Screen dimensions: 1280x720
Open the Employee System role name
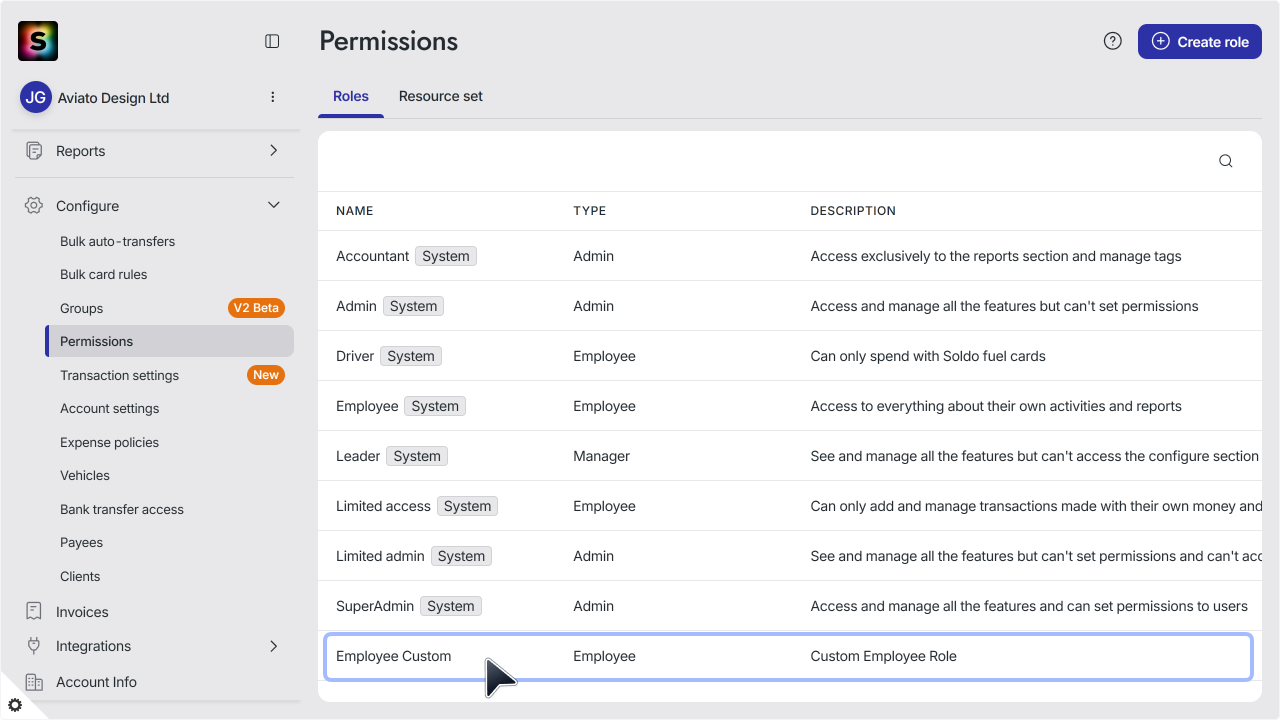[367, 406]
